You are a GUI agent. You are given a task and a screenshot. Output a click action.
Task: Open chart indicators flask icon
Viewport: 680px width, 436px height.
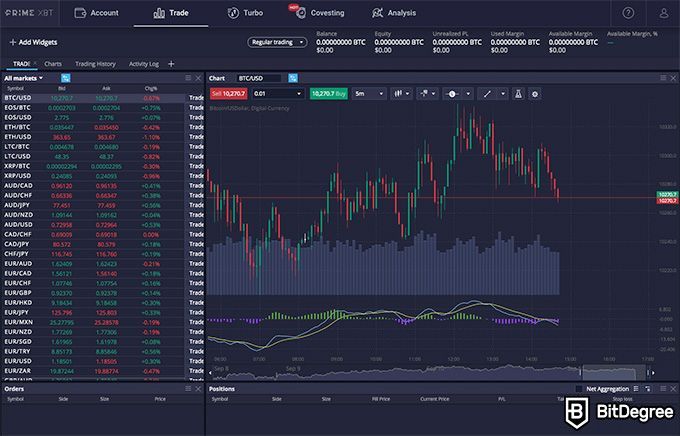click(518, 94)
